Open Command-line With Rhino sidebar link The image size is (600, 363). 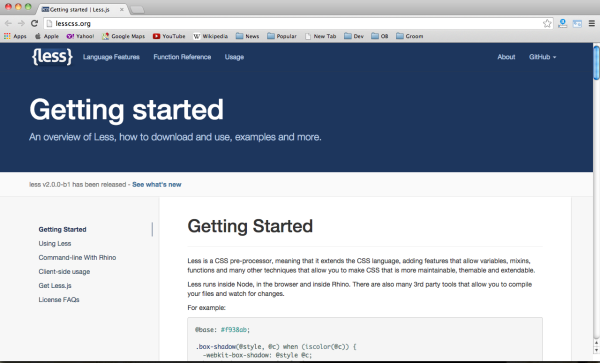(x=77, y=257)
